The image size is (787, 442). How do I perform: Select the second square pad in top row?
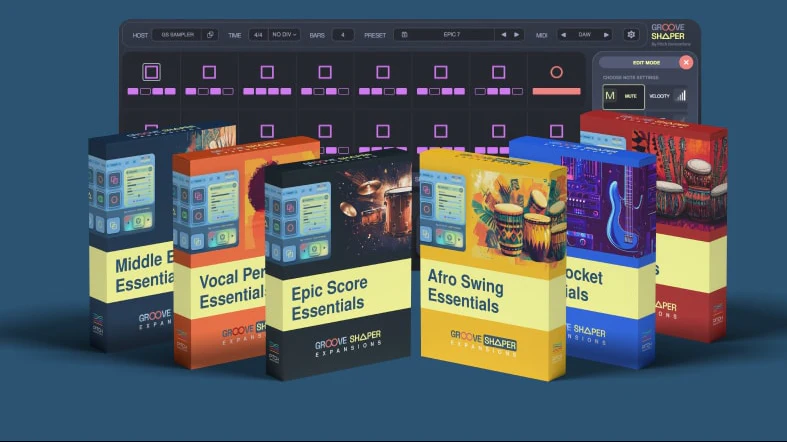(209, 72)
